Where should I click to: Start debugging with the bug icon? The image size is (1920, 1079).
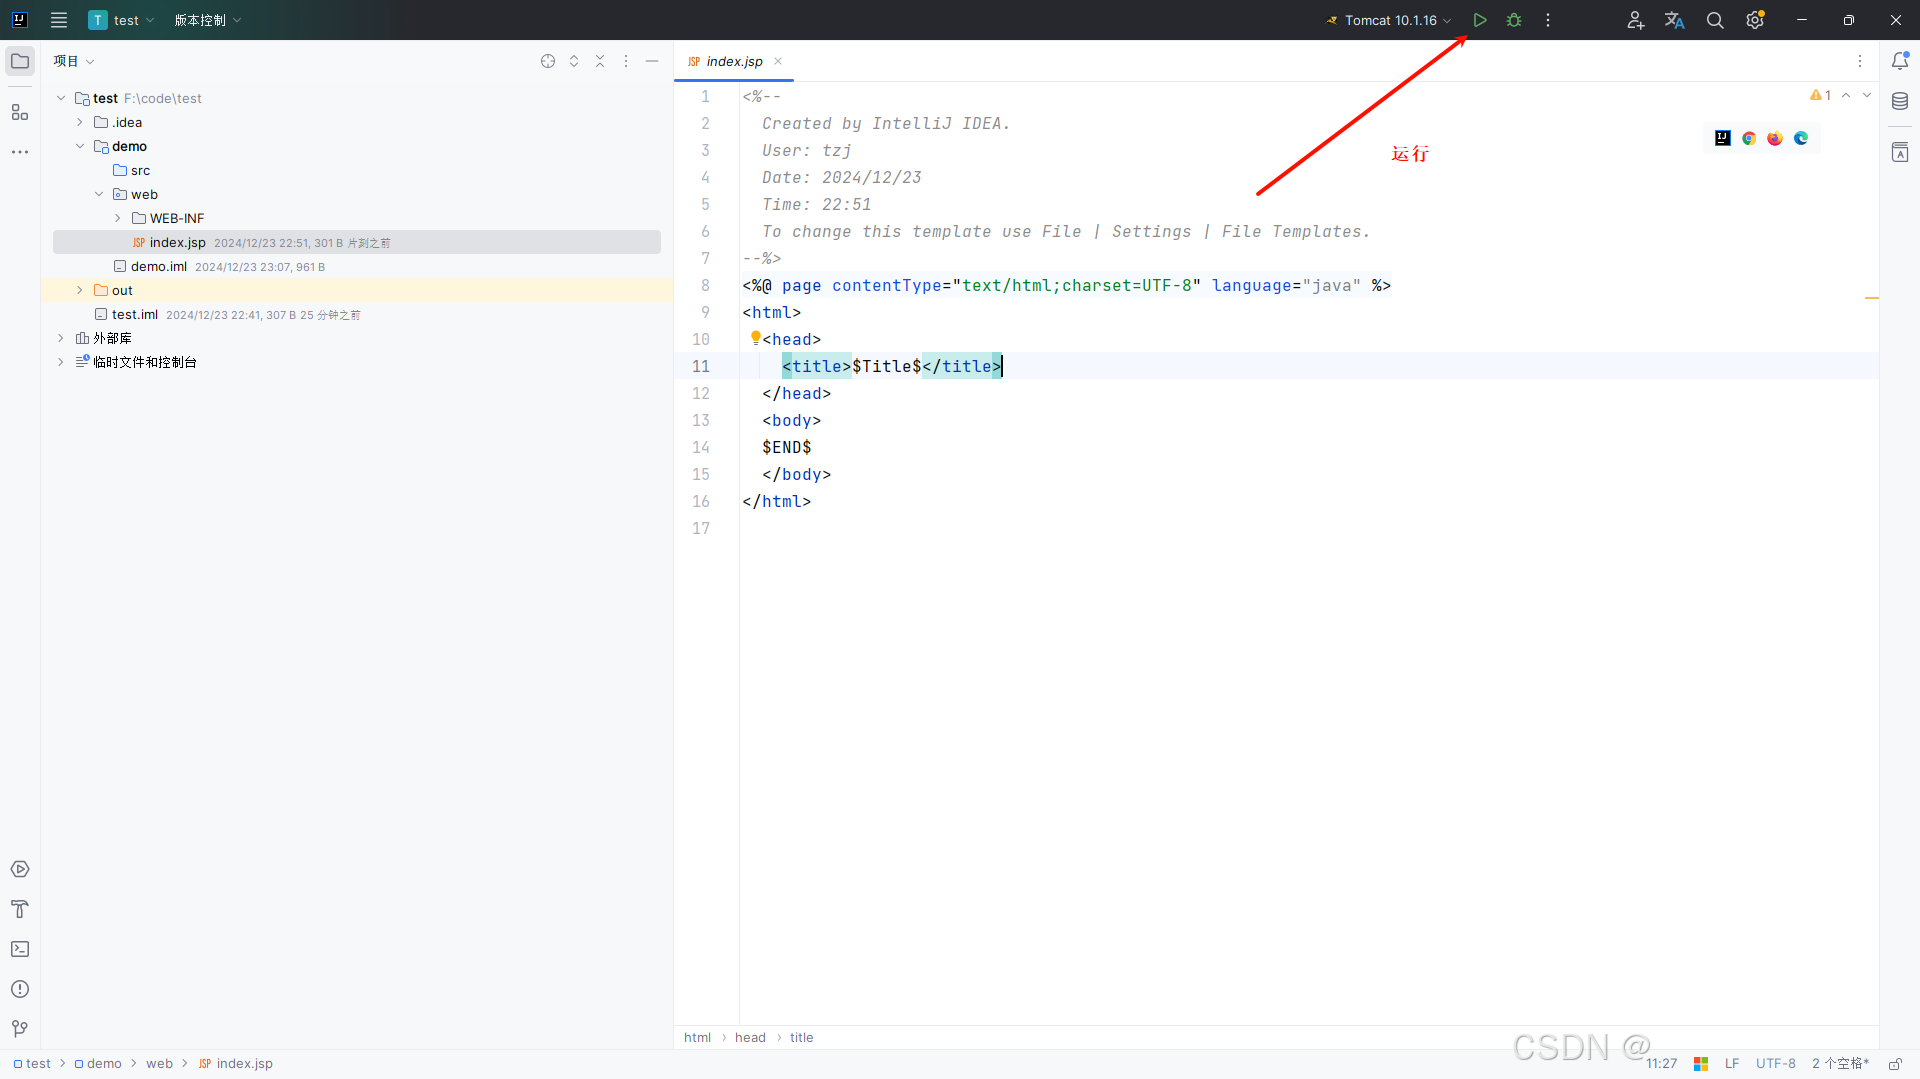[x=1515, y=20]
